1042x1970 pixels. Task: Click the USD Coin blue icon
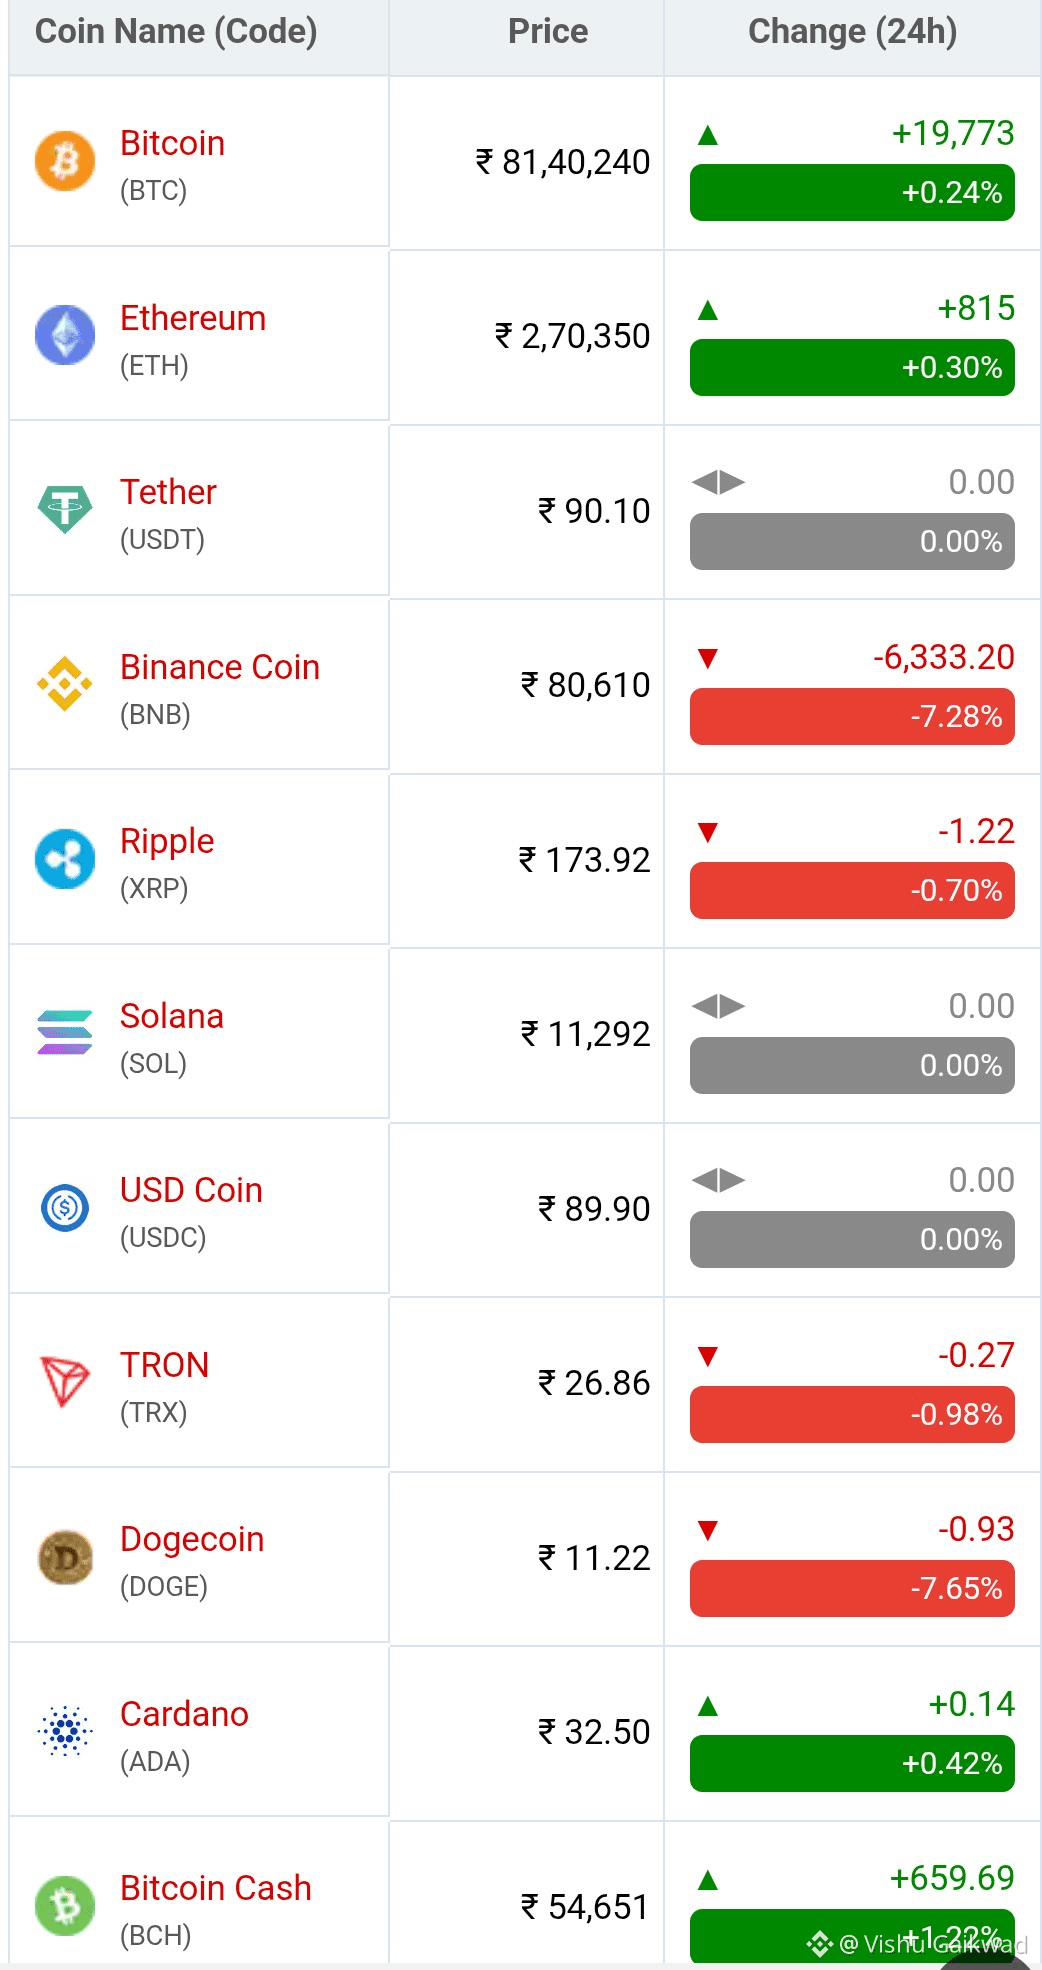65,1208
